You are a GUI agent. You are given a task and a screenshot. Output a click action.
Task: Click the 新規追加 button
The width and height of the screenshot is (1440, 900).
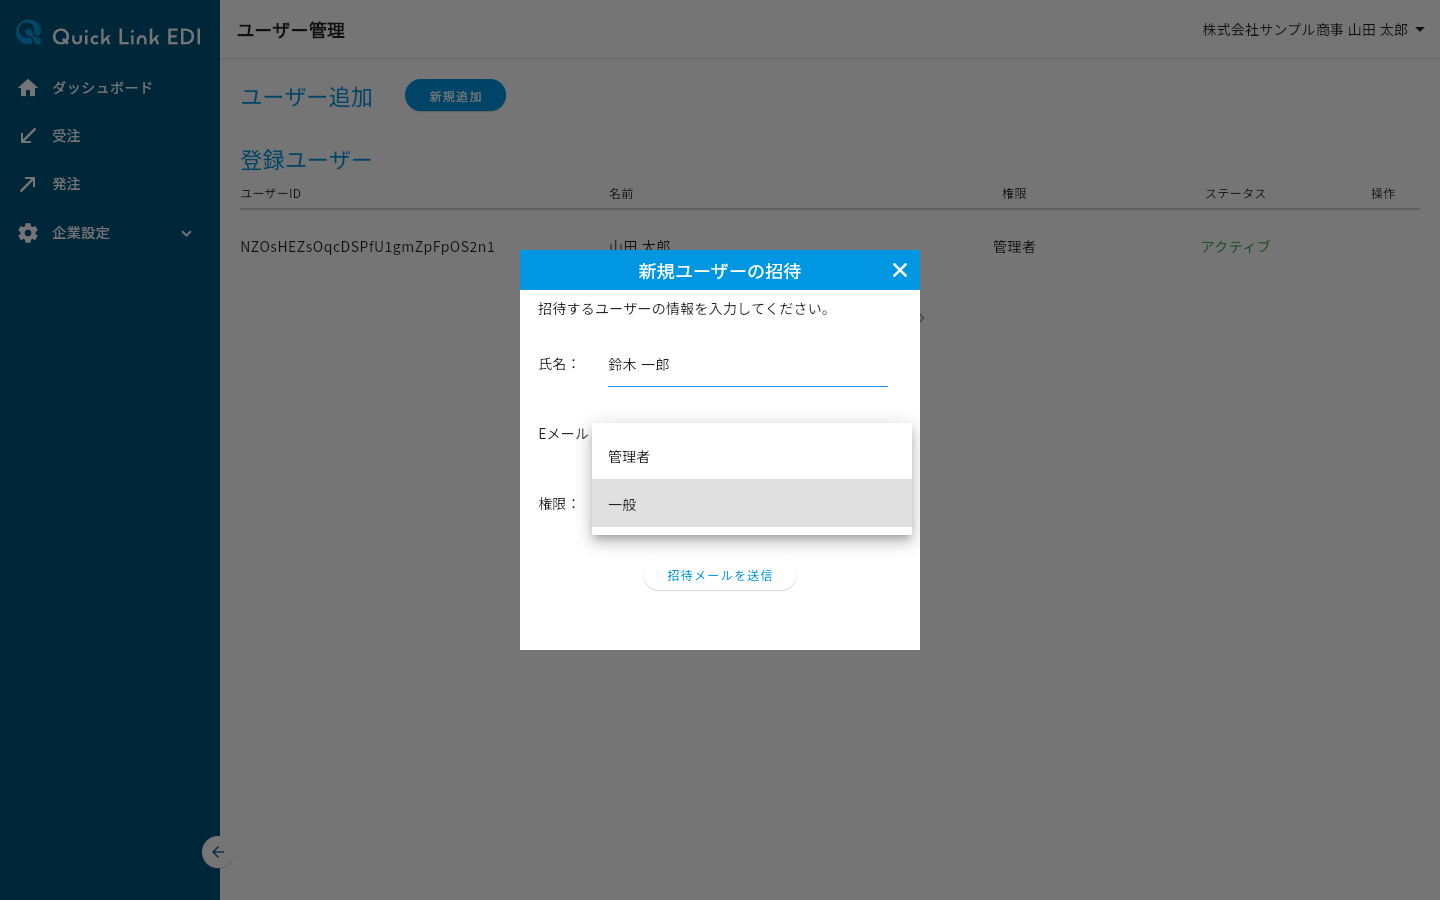[455, 96]
